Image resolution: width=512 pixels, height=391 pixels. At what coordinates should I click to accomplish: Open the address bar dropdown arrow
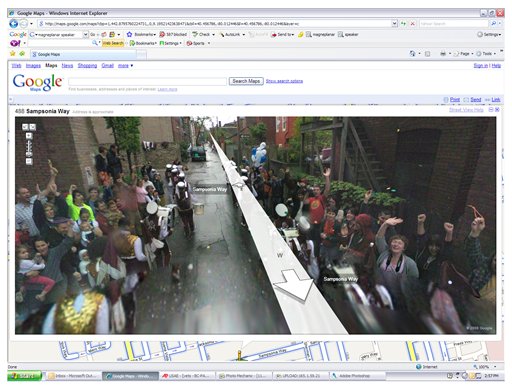(x=394, y=24)
